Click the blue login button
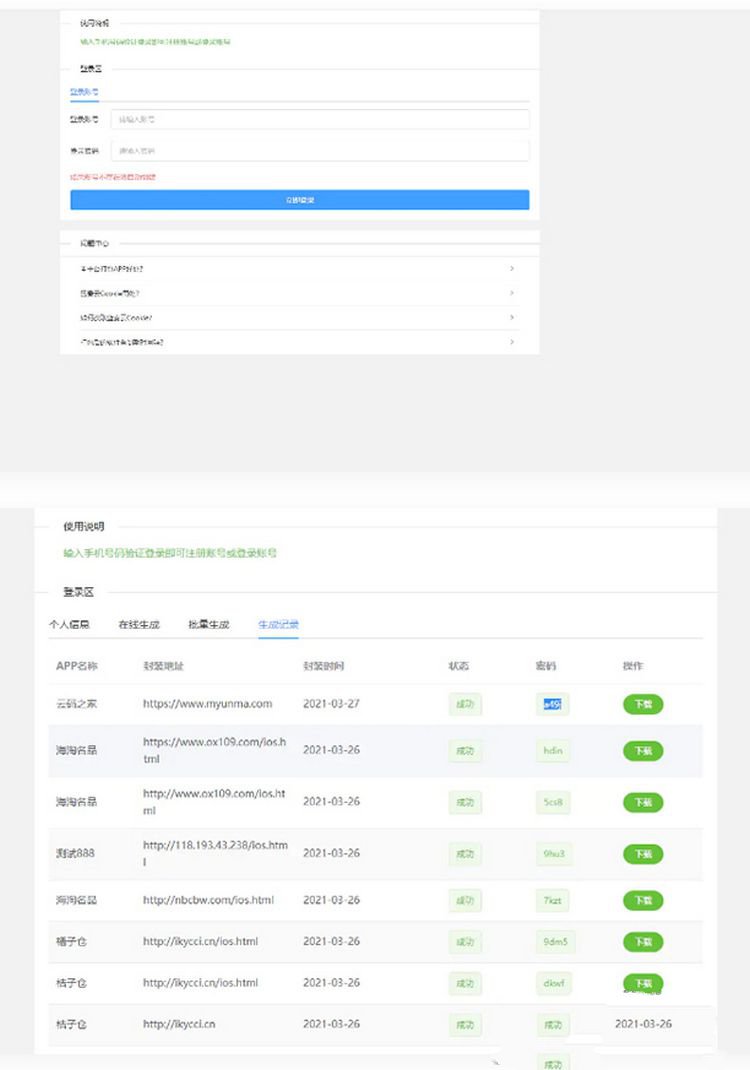This screenshot has height=1070, width=750. click(x=299, y=200)
